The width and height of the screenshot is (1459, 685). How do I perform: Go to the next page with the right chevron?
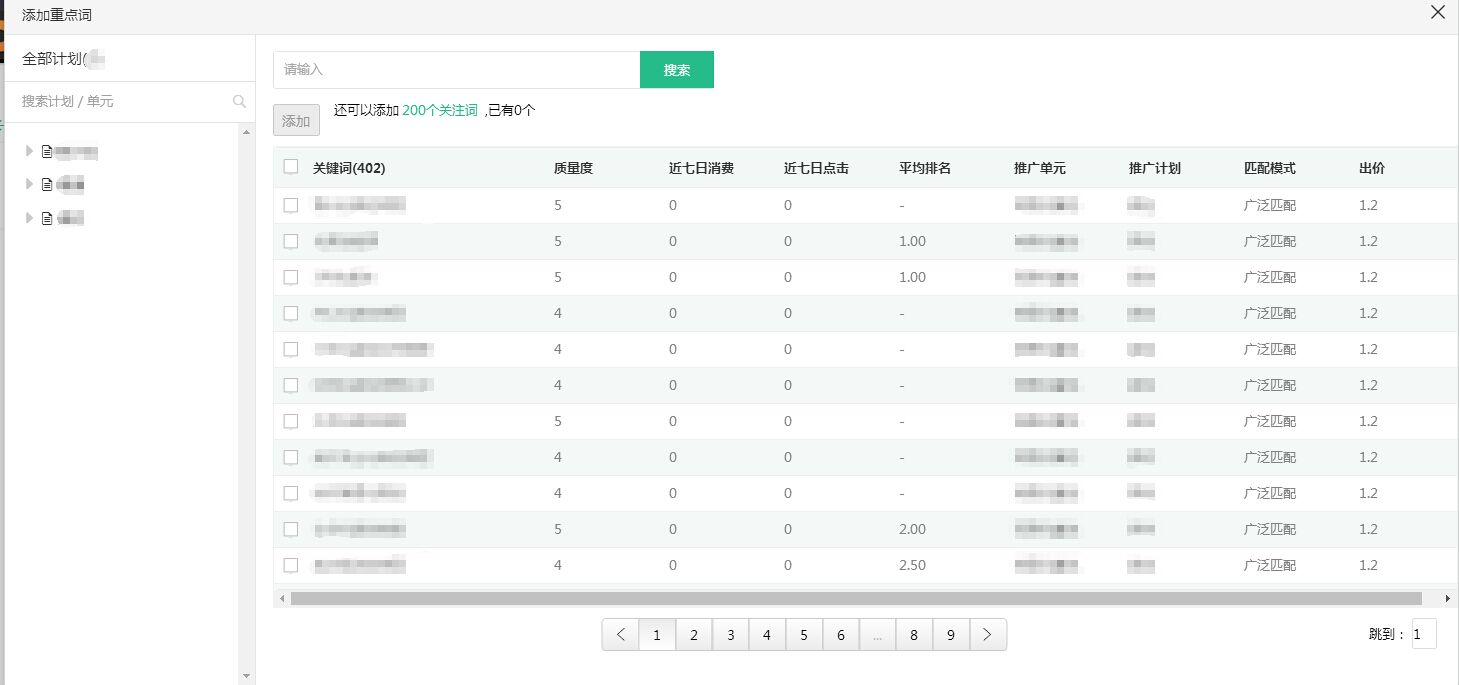tap(988, 635)
